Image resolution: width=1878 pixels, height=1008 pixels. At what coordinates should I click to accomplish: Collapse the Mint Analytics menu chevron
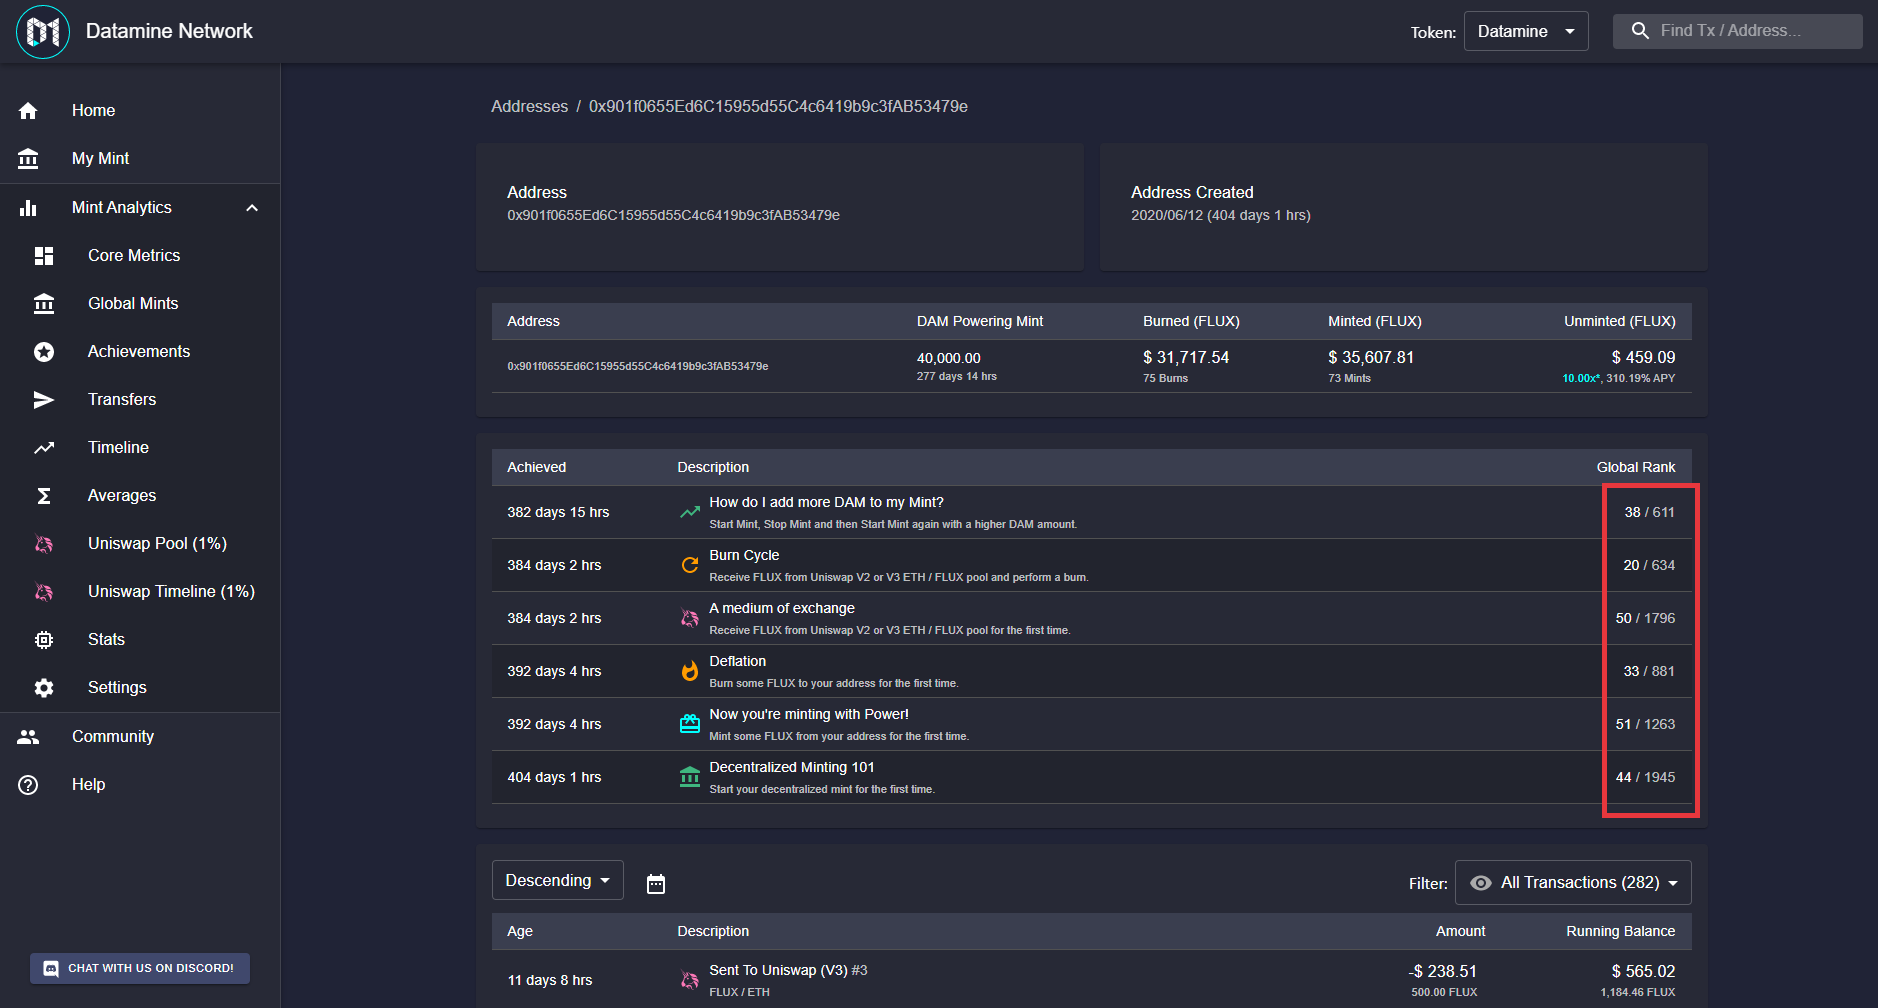click(252, 208)
